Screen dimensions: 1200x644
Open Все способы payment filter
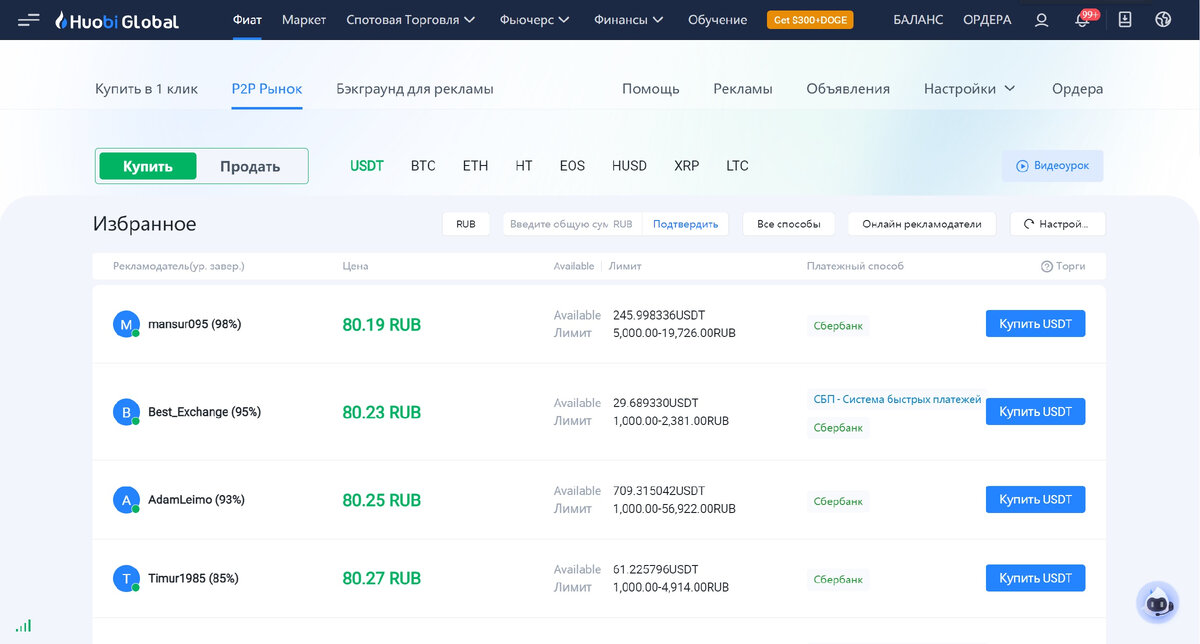789,224
